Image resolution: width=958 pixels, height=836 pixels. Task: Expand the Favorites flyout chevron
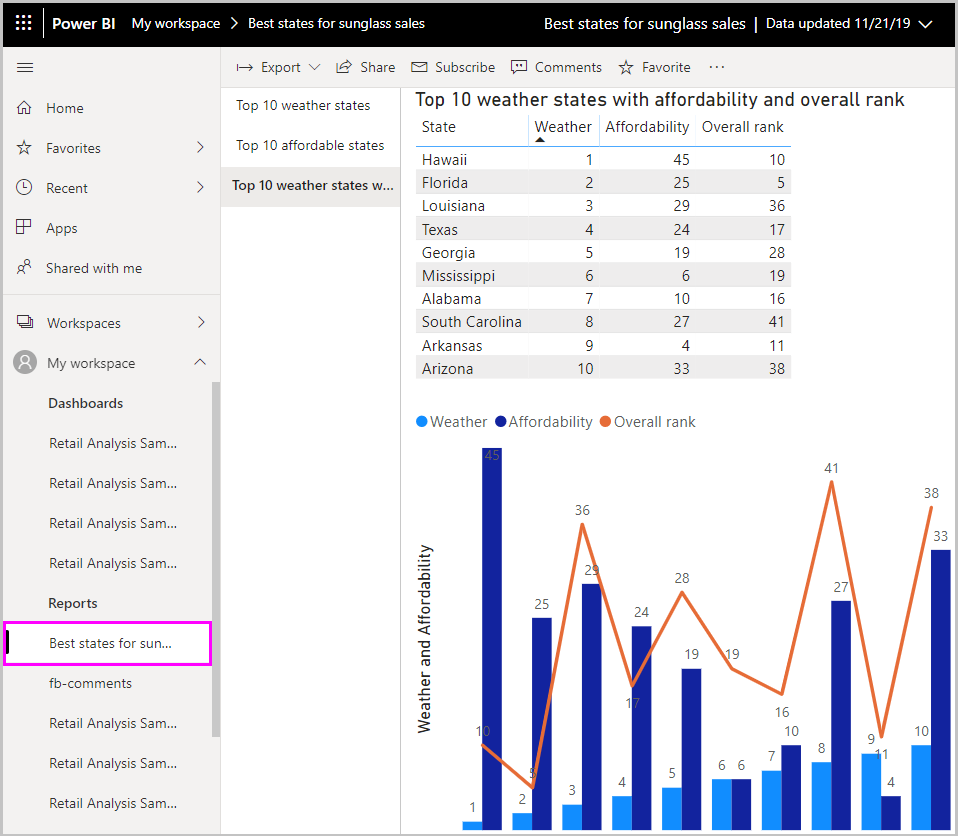[200, 147]
